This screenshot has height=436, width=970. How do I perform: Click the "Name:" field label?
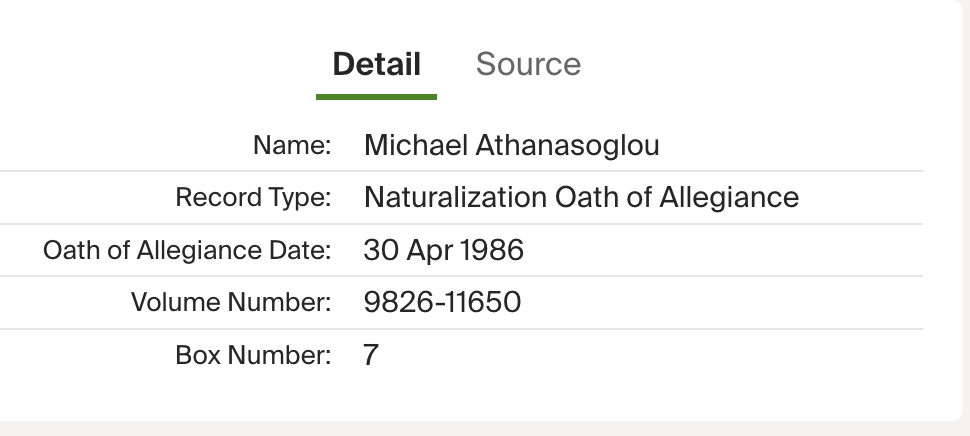coord(291,146)
